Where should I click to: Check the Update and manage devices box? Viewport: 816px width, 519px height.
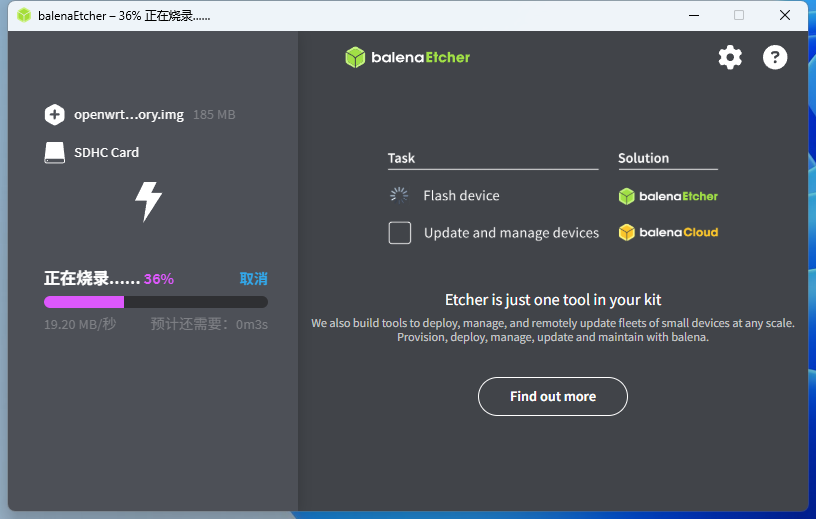click(400, 233)
